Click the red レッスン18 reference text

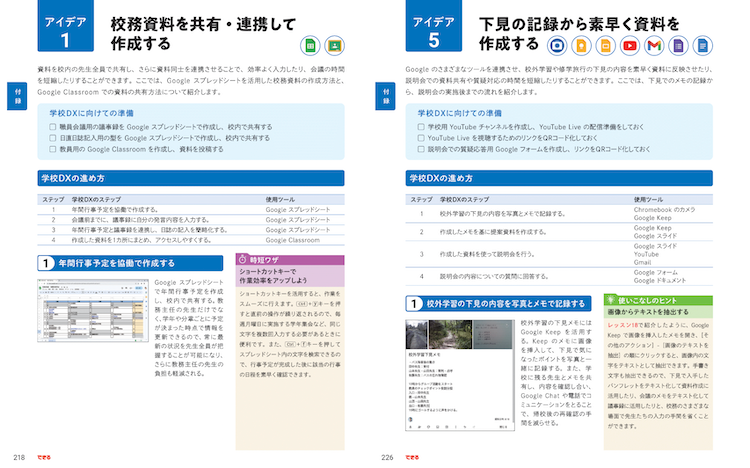click(x=622, y=325)
